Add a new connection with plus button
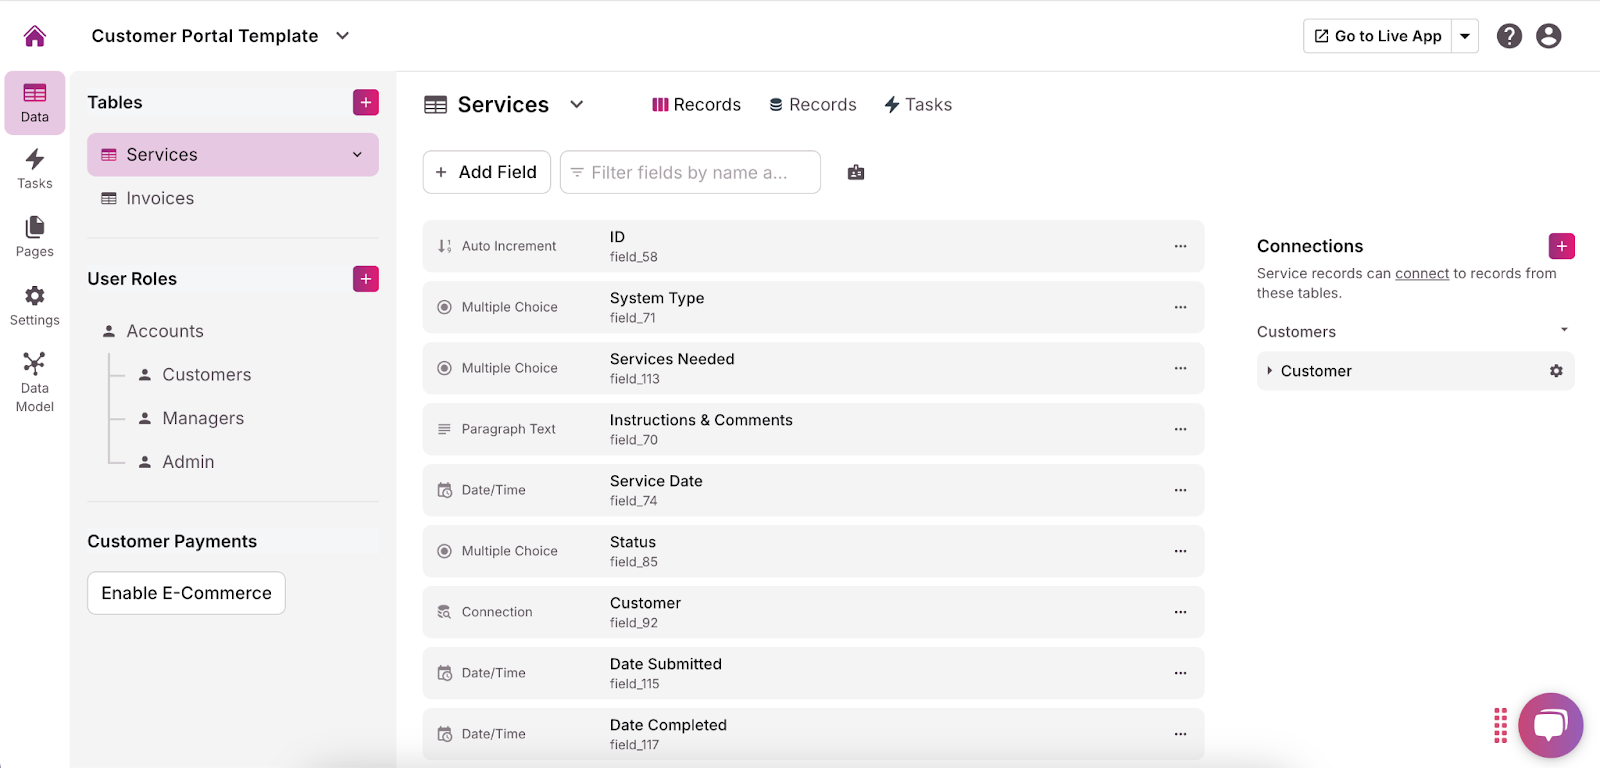The width and height of the screenshot is (1600, 768). (x=1561, y=246)
